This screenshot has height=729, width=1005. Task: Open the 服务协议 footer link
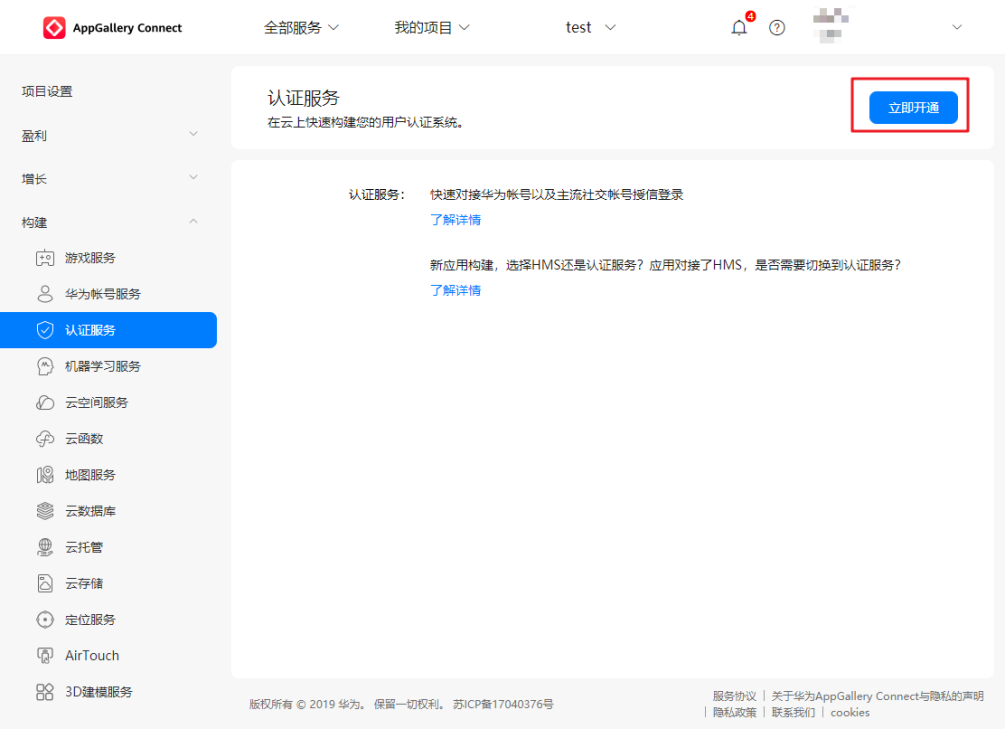click(x=735, y=696)
